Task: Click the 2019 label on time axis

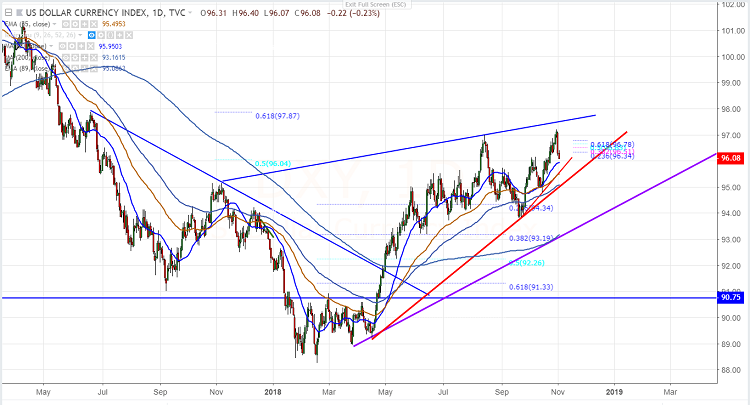Action: coord(614,392)
